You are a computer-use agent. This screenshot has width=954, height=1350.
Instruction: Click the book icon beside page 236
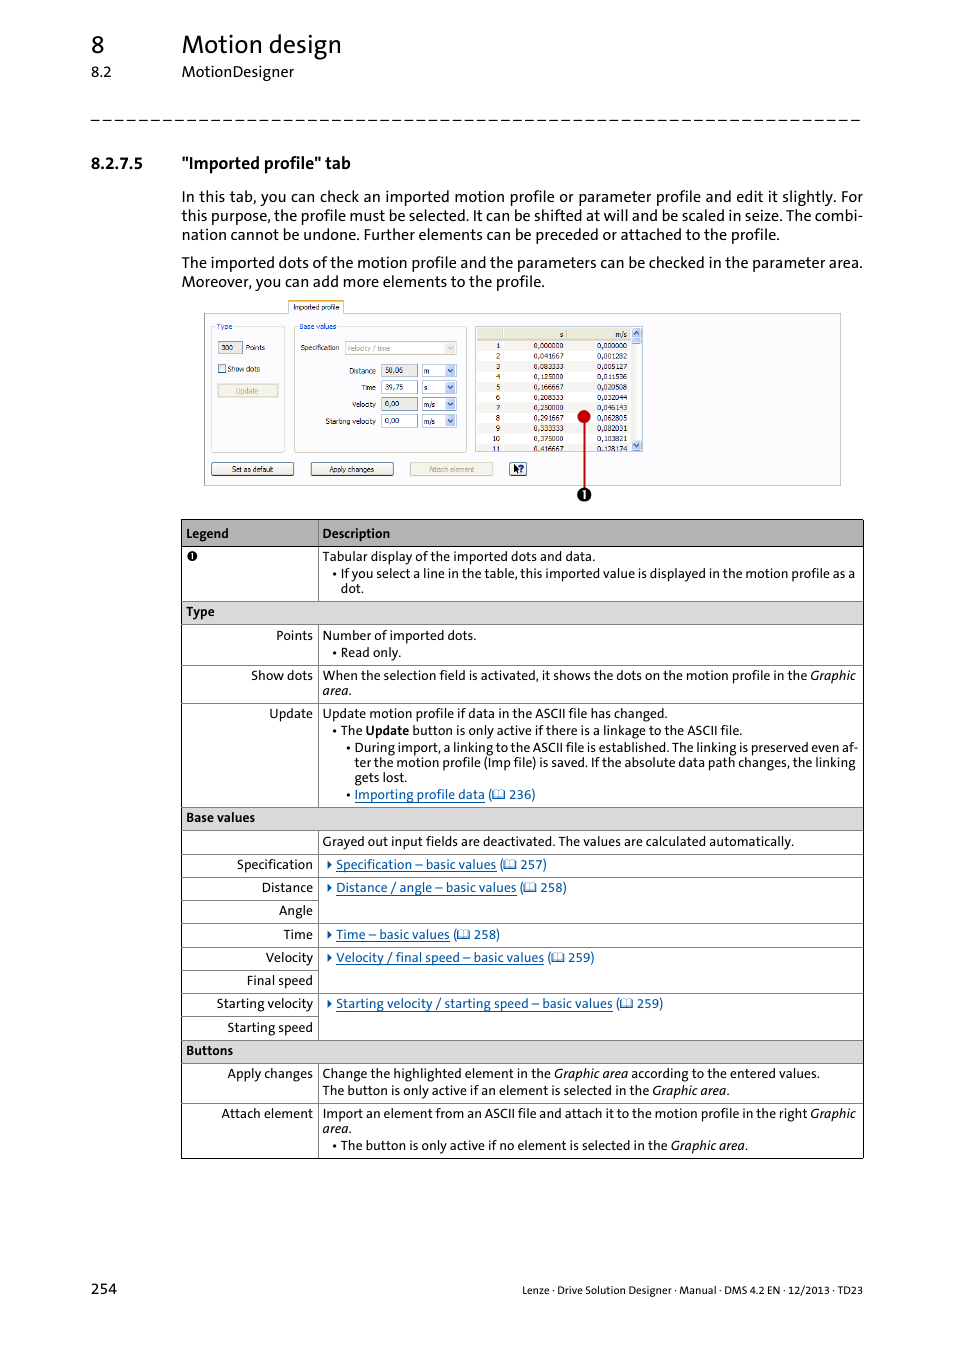pyautogui.click(x=498, y=795)
